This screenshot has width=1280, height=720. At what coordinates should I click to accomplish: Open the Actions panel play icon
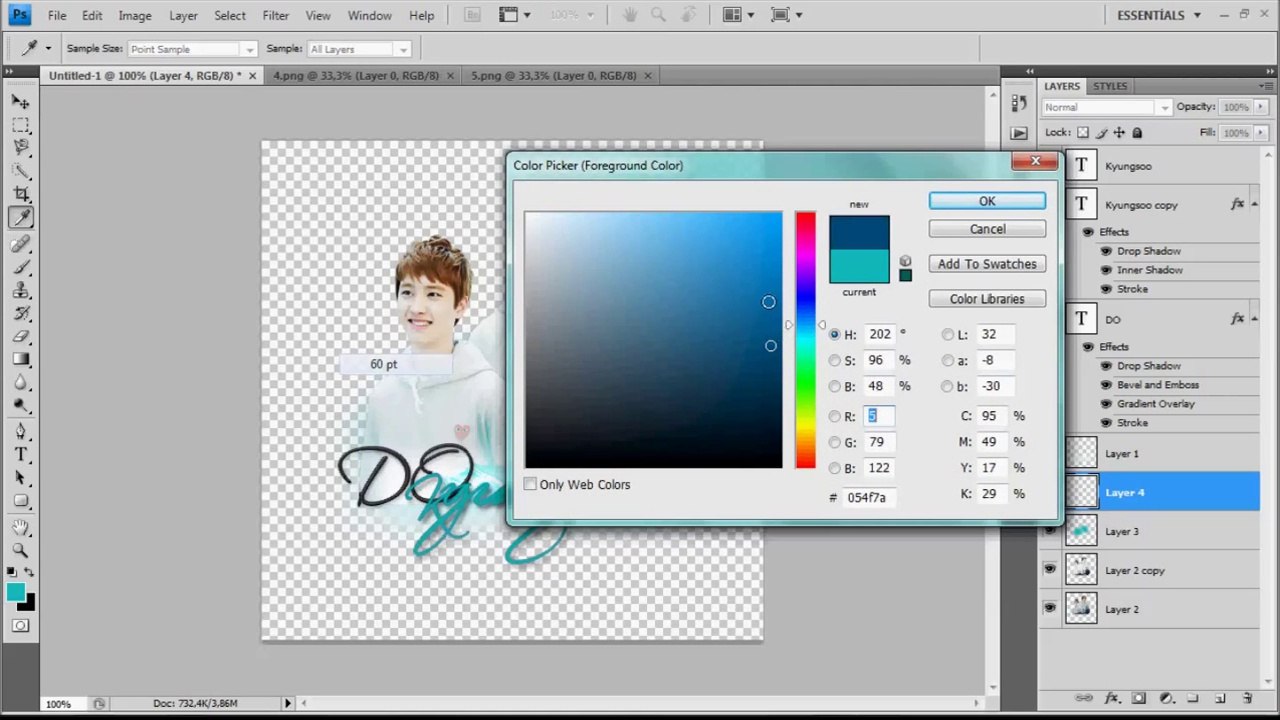click(x=1019, y=133)
